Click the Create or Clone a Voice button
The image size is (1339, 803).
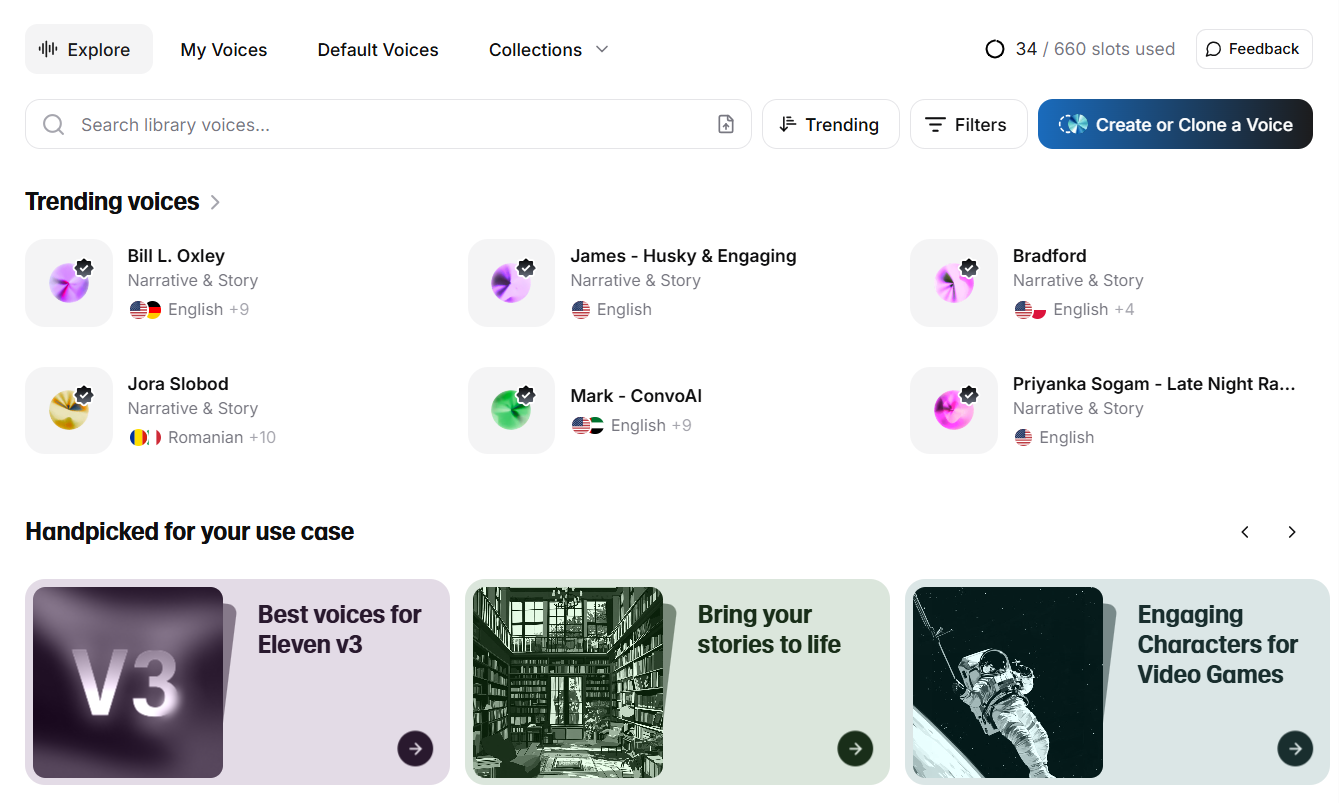pyautogui.click(x=1175, y=124)
